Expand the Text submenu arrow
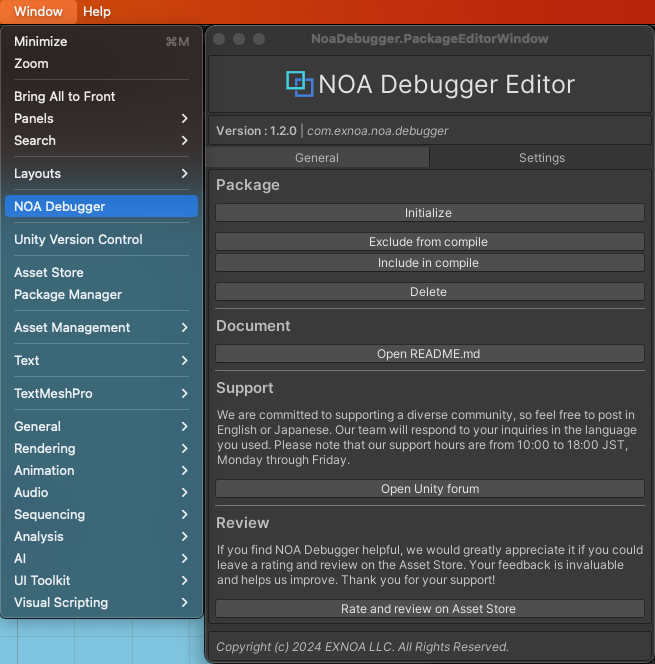Viewport: 655px width, 664px height. tap(184, 361)
